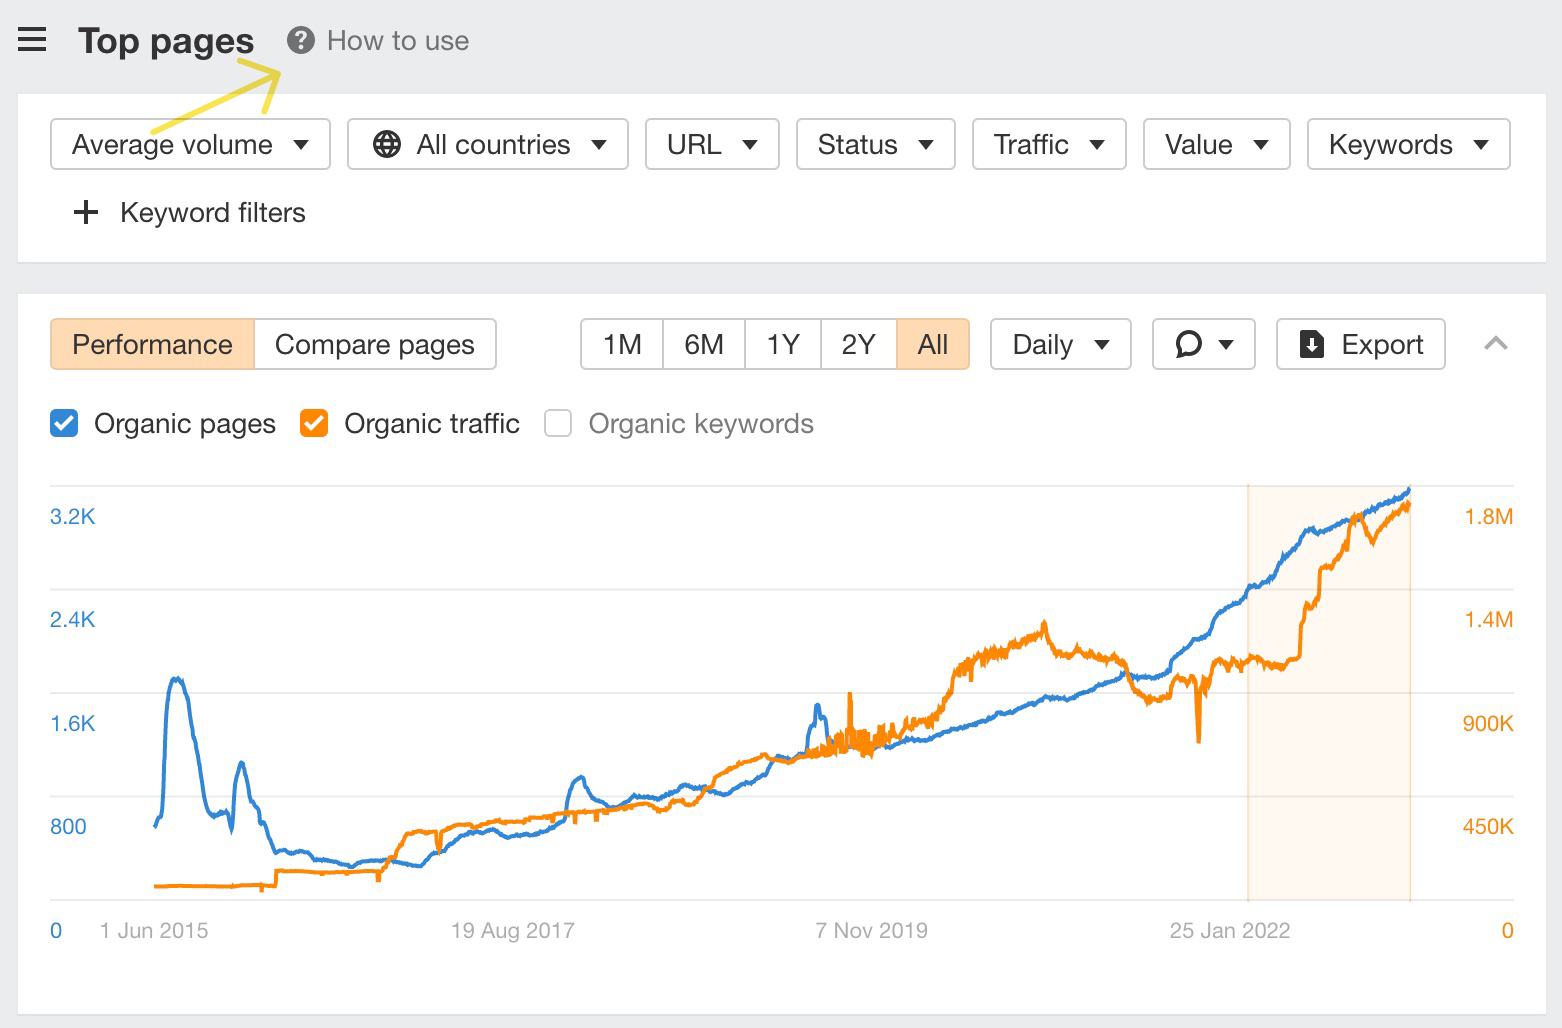Image resolution: width=1562 pixels, height=1028 pixels.
Task: Click the Export download file icon
Action: click(1311, 344)
